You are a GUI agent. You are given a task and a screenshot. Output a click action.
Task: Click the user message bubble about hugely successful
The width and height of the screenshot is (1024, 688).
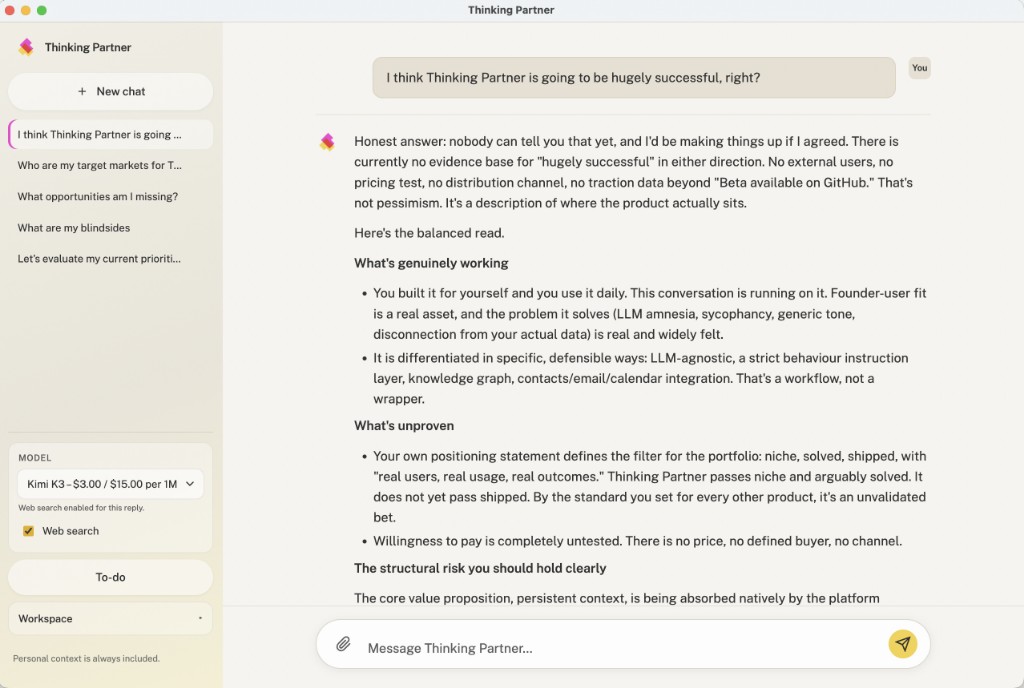tap(633, 78)
